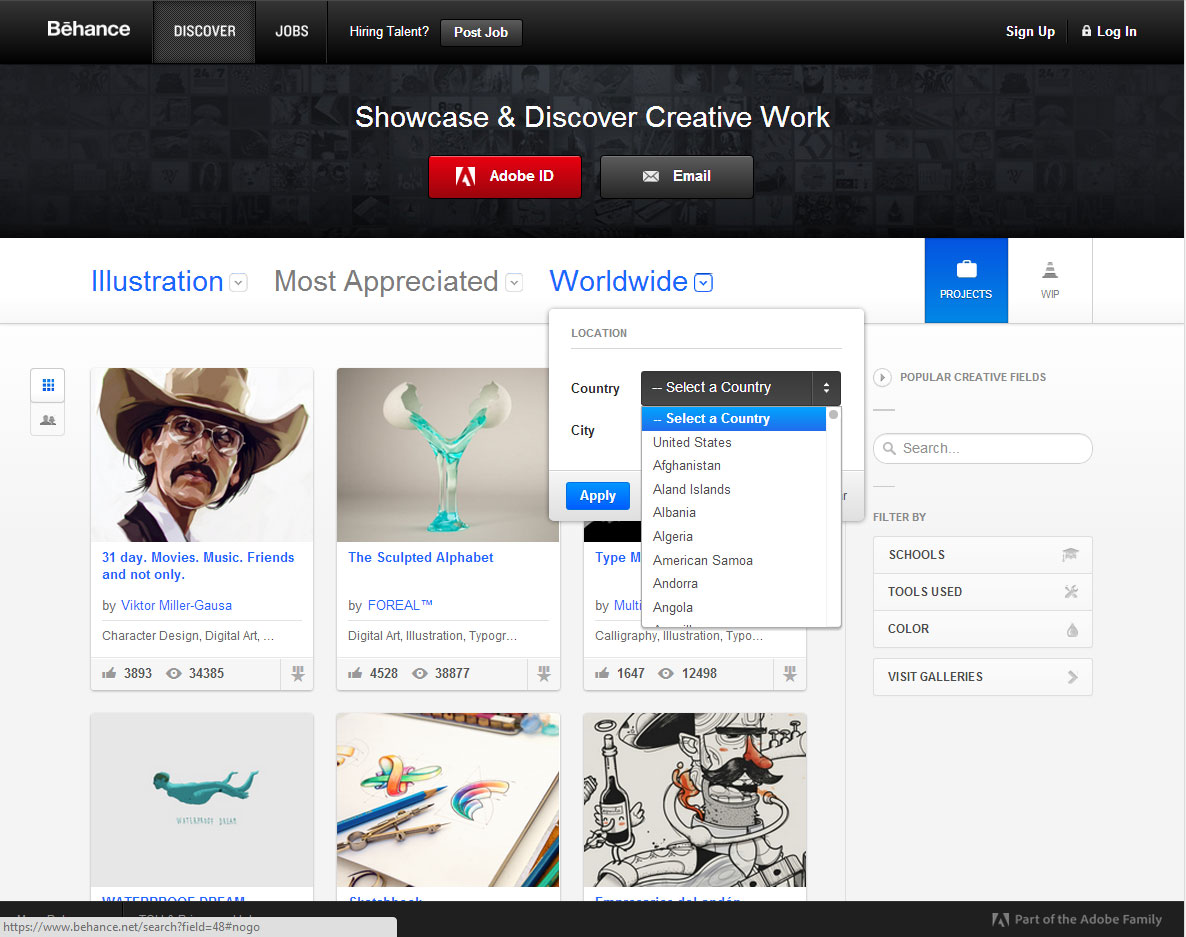Add Sculpted Alphabet to collection icon

click(x=543, y=674)
